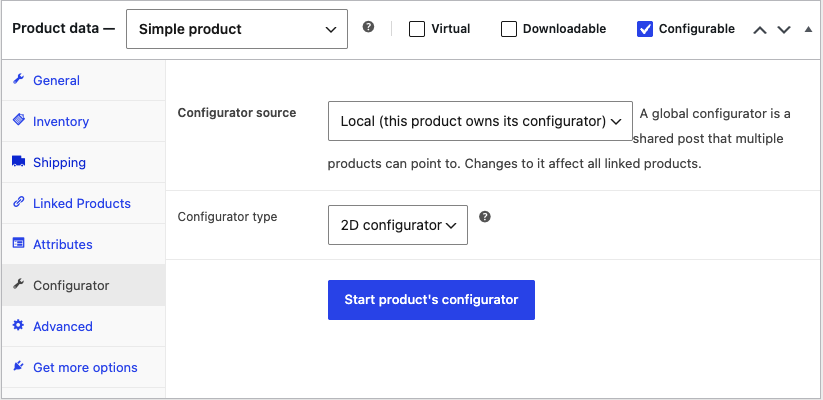Image resolution: width=823 pixels, height=400 pixels.
Task: Open the 2D configurator type dropdown
Action: pyautogui.click(x=398, y=225)
